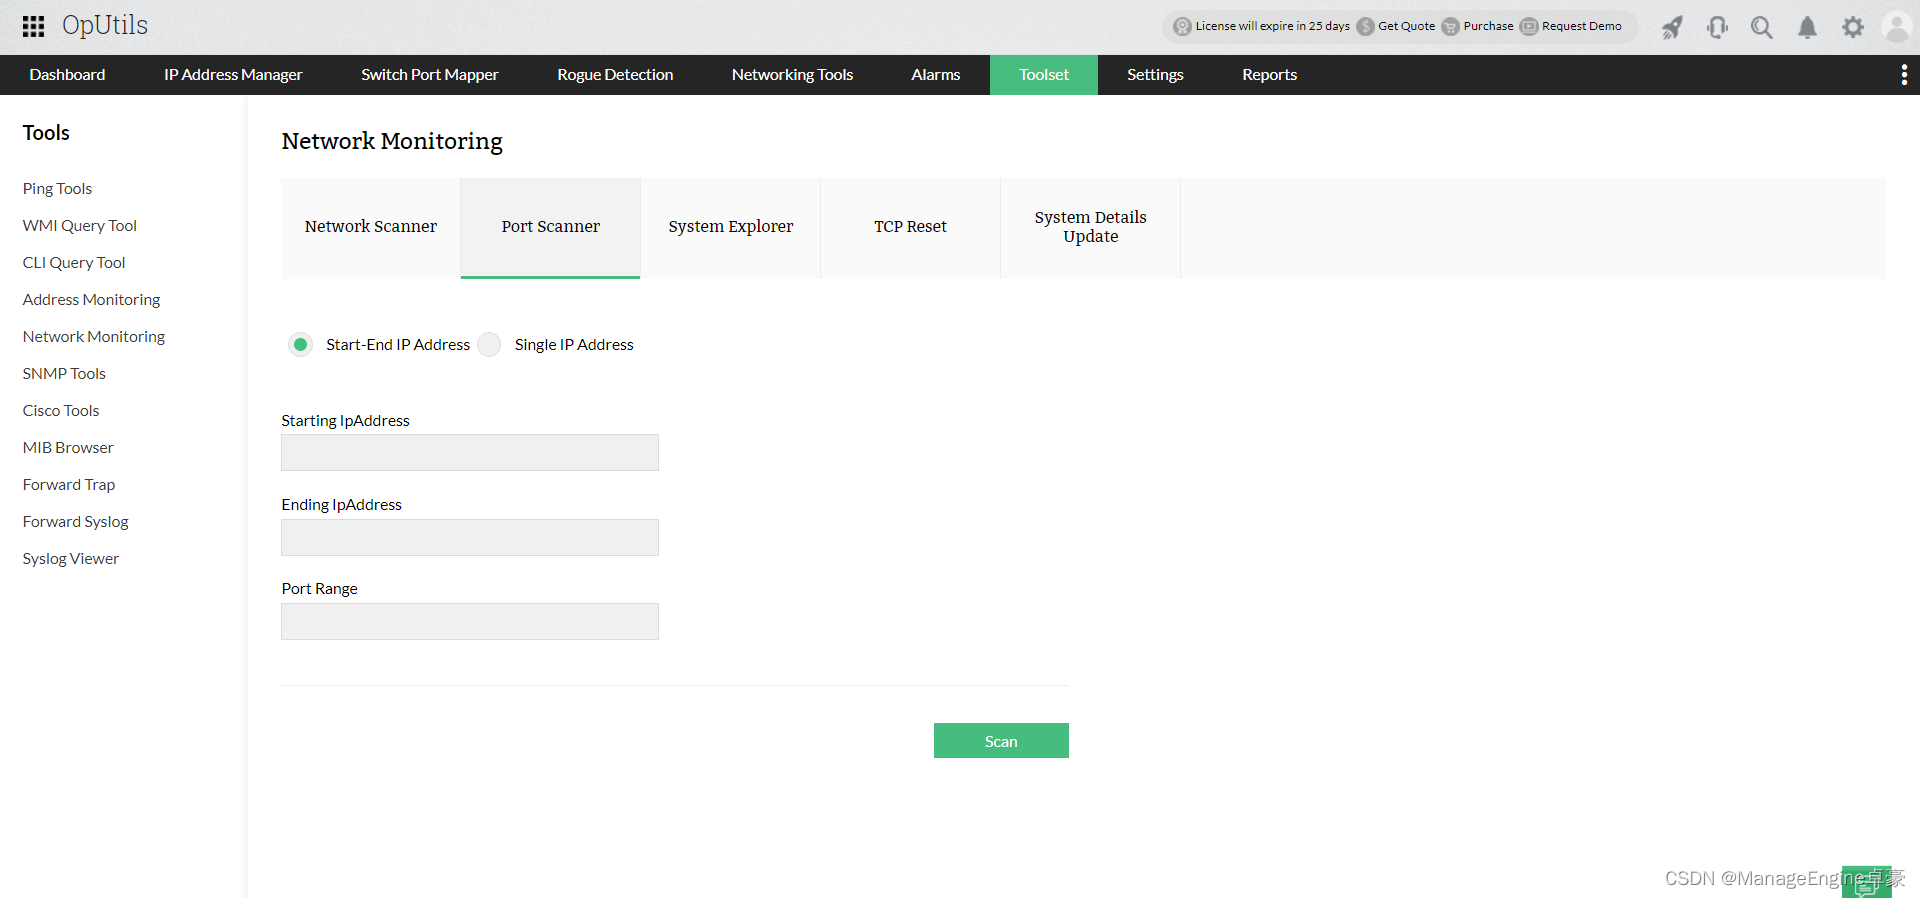
Task: Click the Request Demo icon
Action: (x=1529, y=27)
